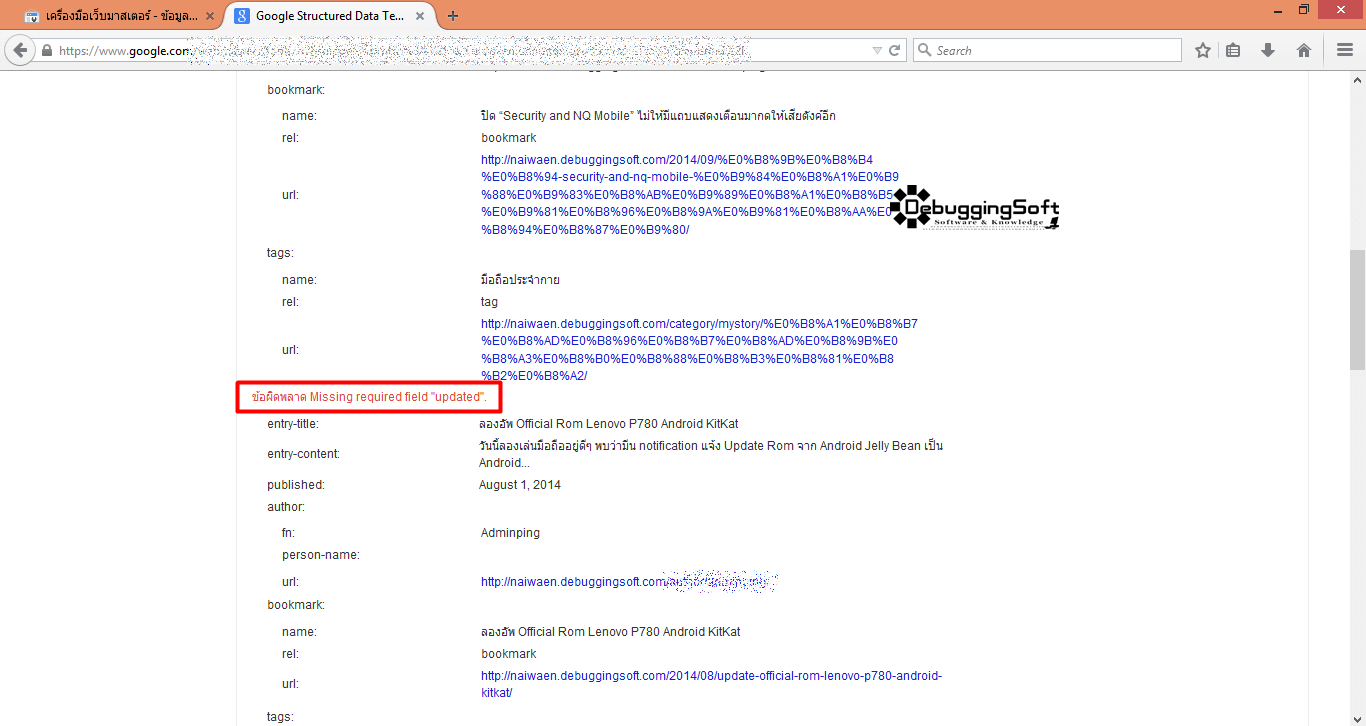
Task: Click the person-name label
Action: point(321,555)
